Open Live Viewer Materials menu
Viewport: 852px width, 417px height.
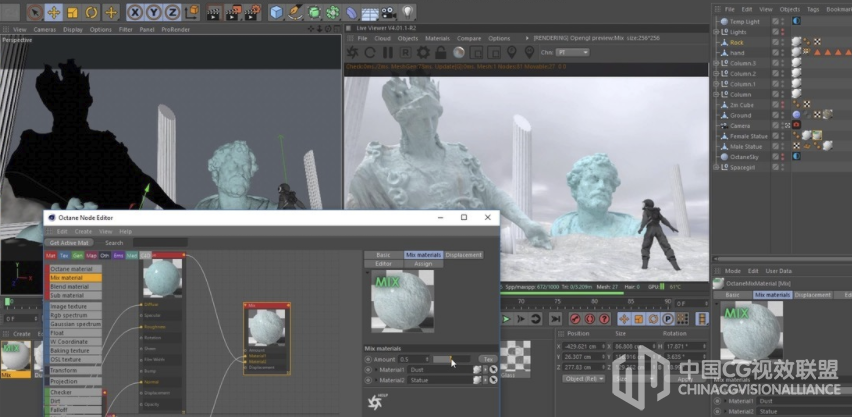coord(437,38)
